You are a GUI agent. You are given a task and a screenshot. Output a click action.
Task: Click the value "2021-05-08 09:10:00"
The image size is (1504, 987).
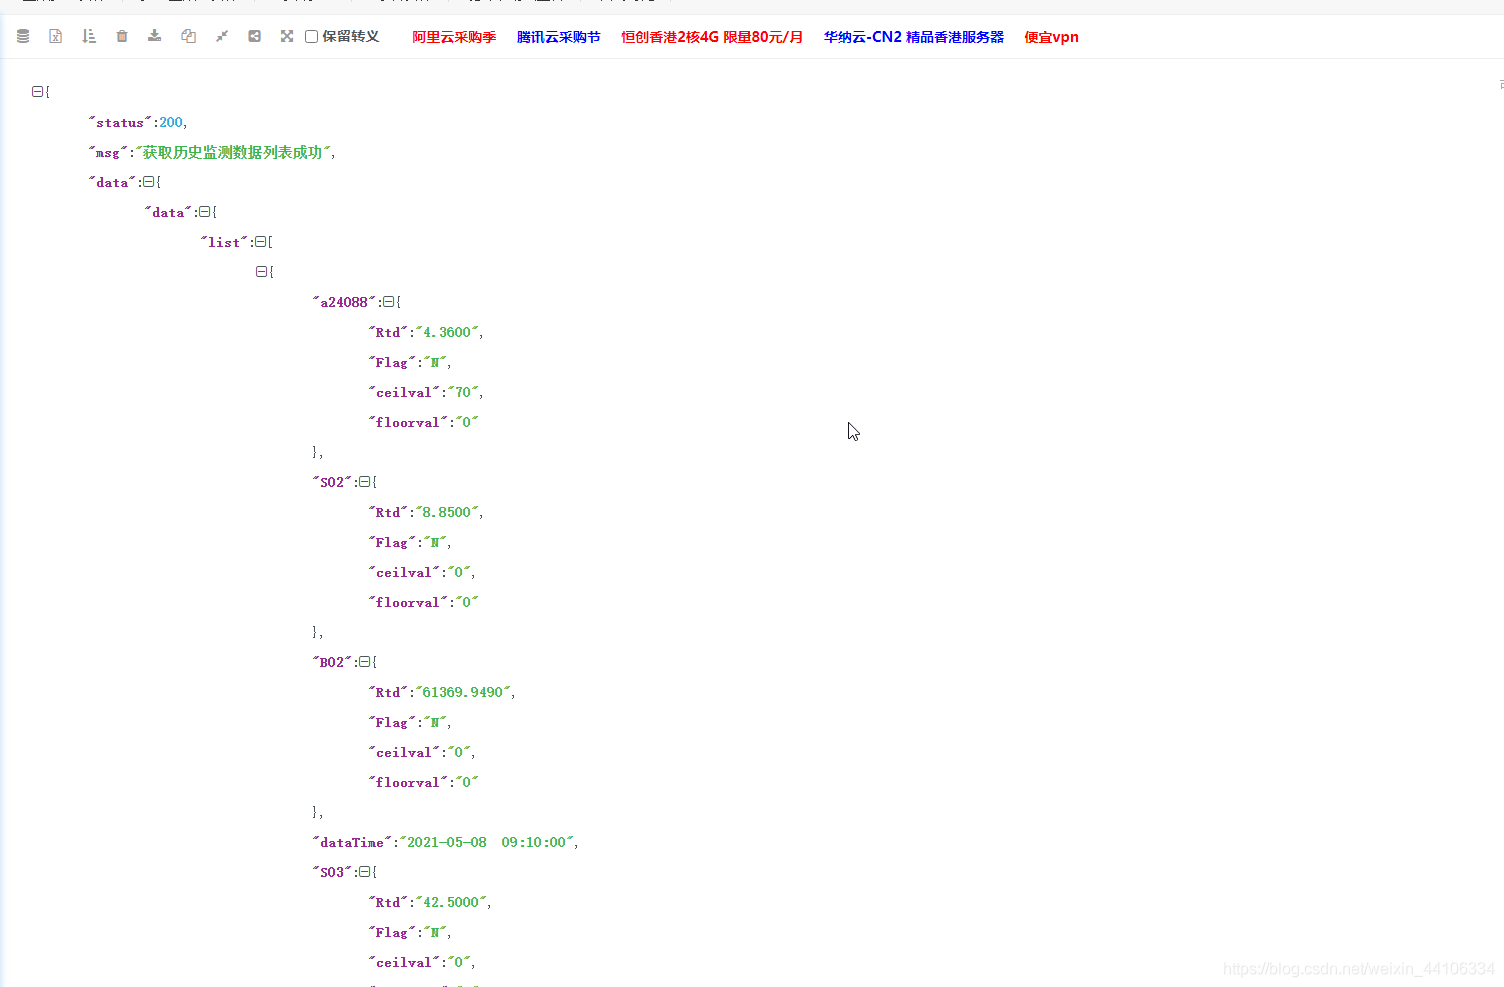[x=486, y=842]
